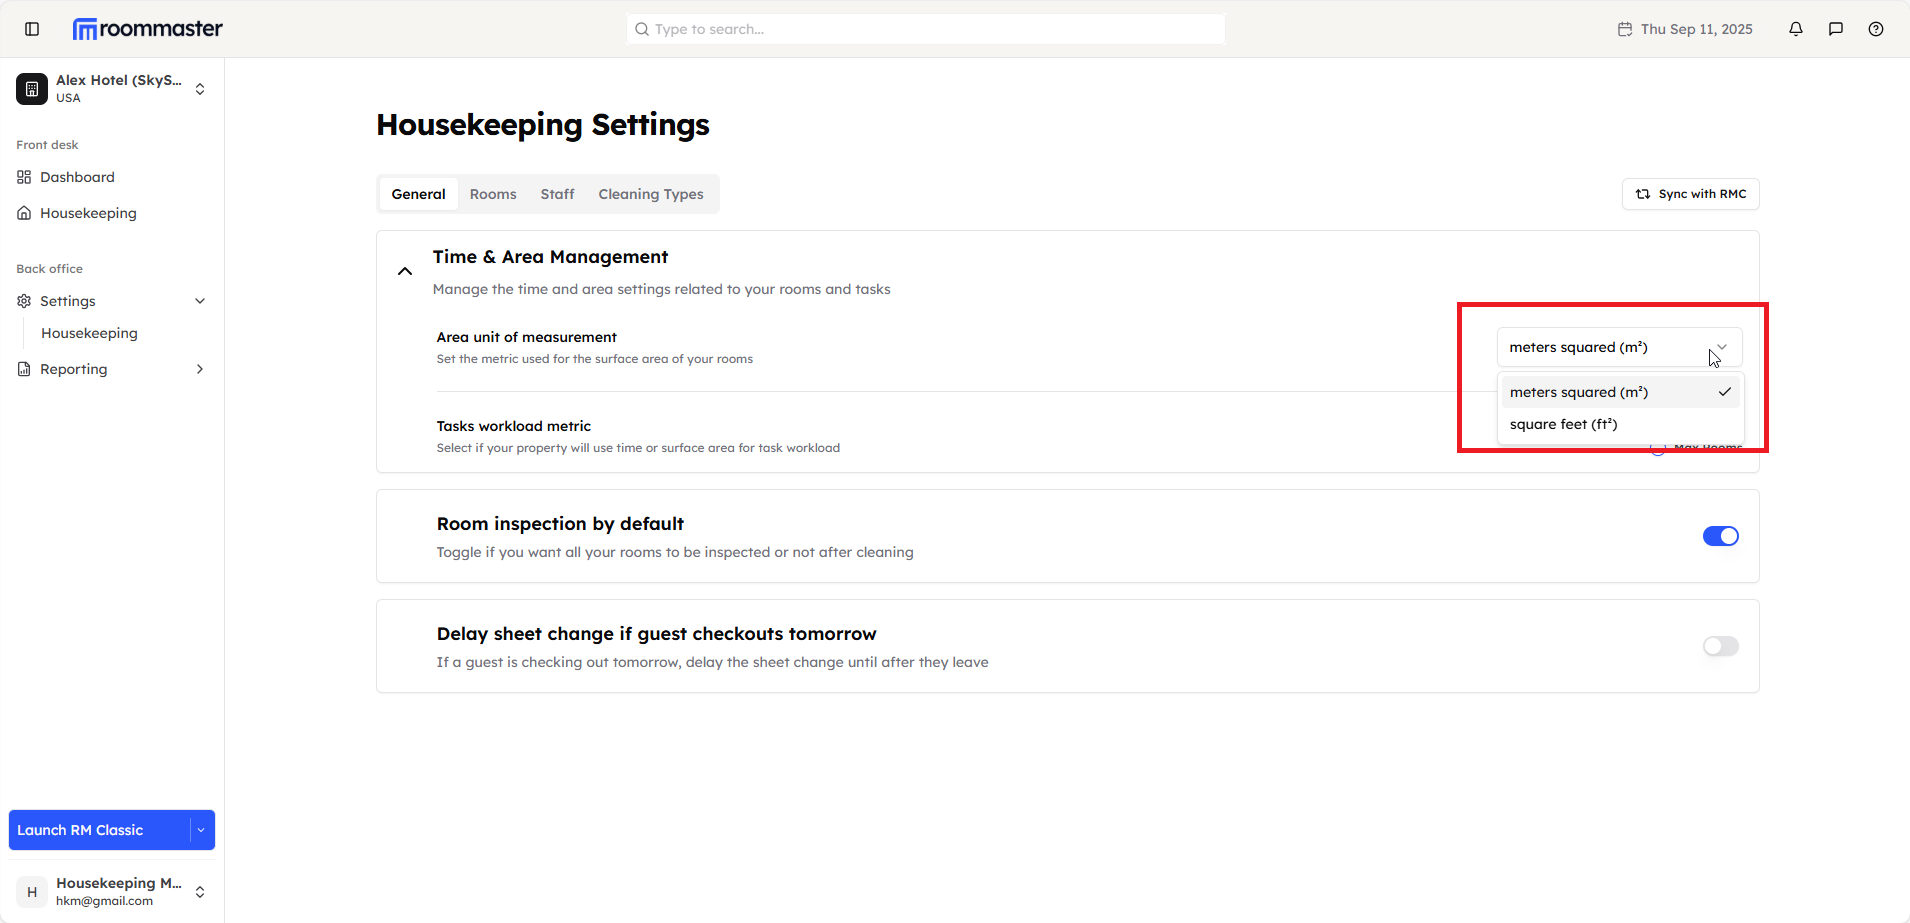Click the roommaster logo
Viewport: 1910px width, 923px height.
coord(148,29)
